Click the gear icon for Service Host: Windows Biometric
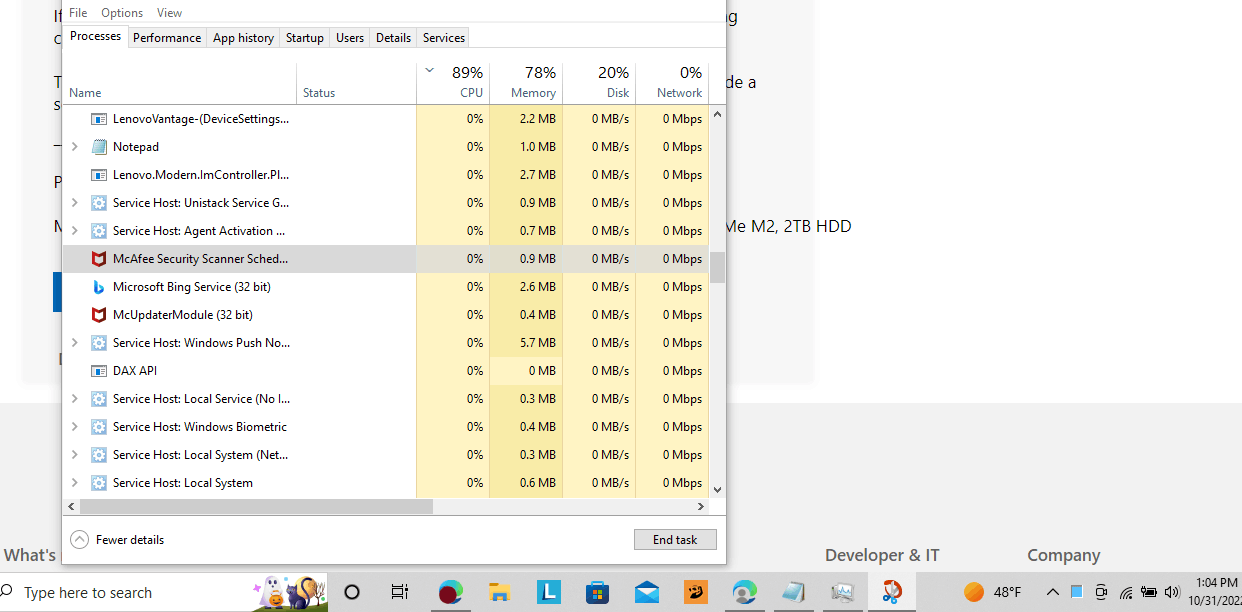This screenshot has width=1242, height=612. tap(99, 427)
